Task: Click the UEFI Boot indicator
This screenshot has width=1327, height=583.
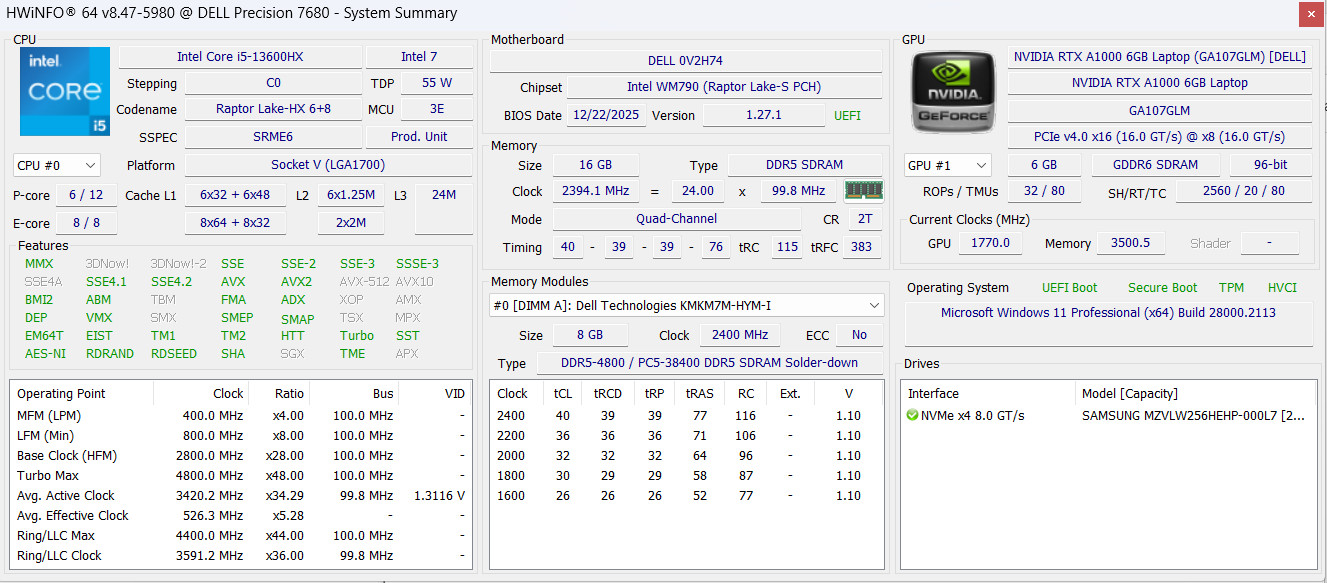Action: click(1069, 288)
